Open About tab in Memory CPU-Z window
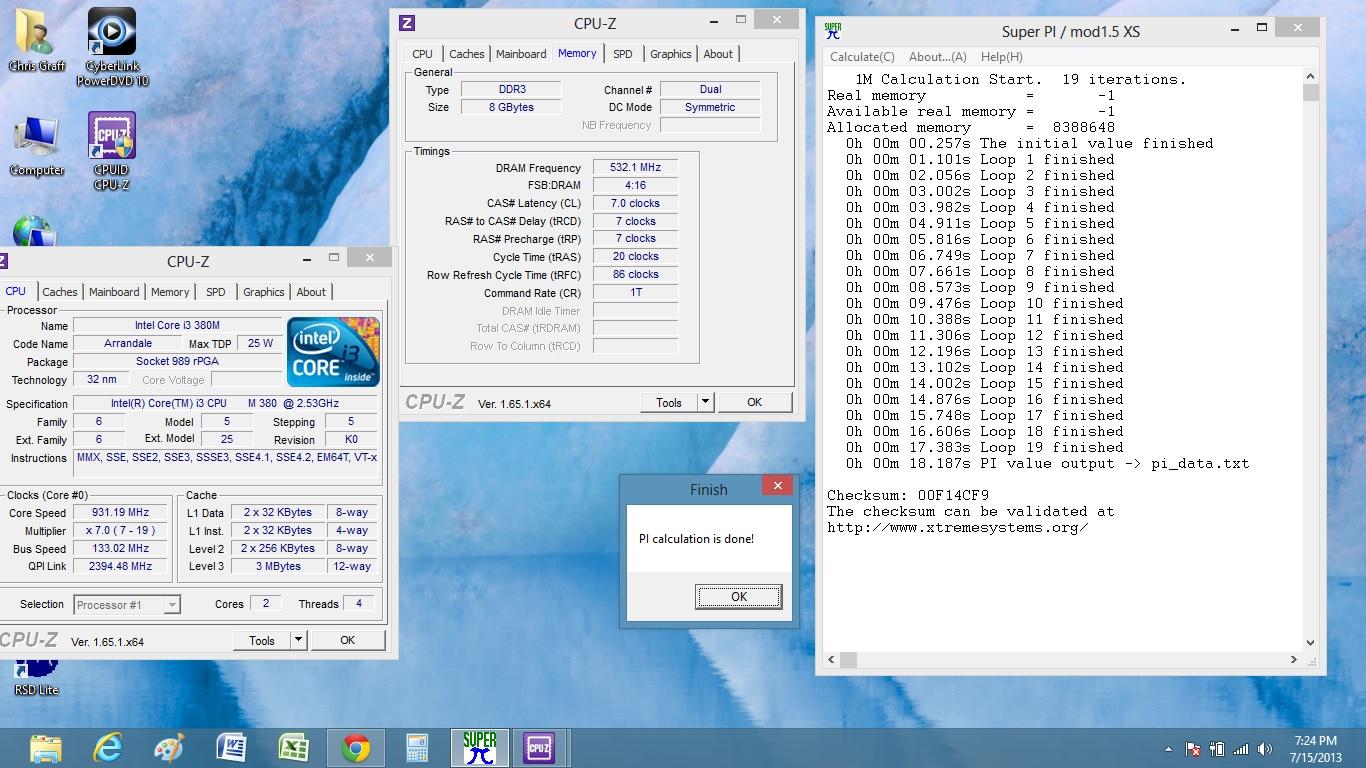This screenshot has height=768, width=1366. 718,54
